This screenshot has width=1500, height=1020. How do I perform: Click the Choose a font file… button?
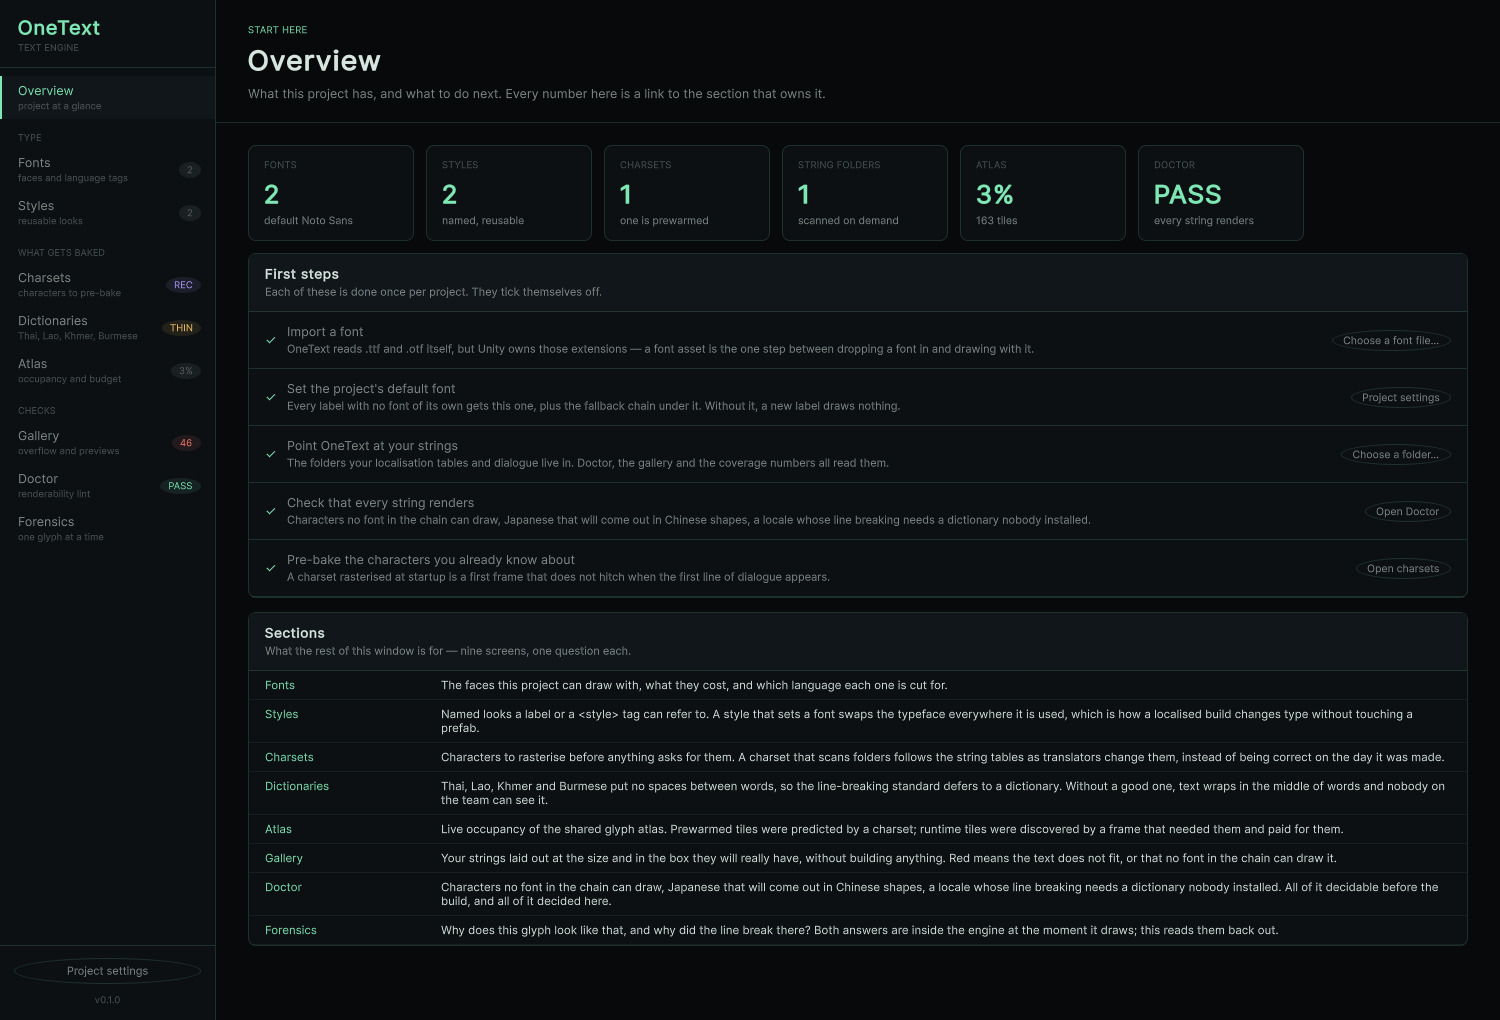tap(1391, 341)
